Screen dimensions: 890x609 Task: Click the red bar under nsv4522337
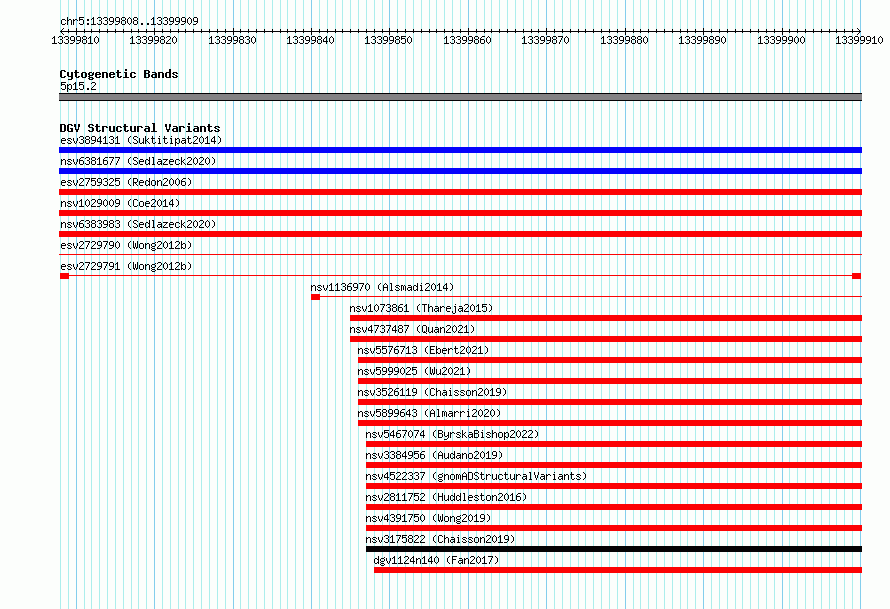click(x=614, y=486)
